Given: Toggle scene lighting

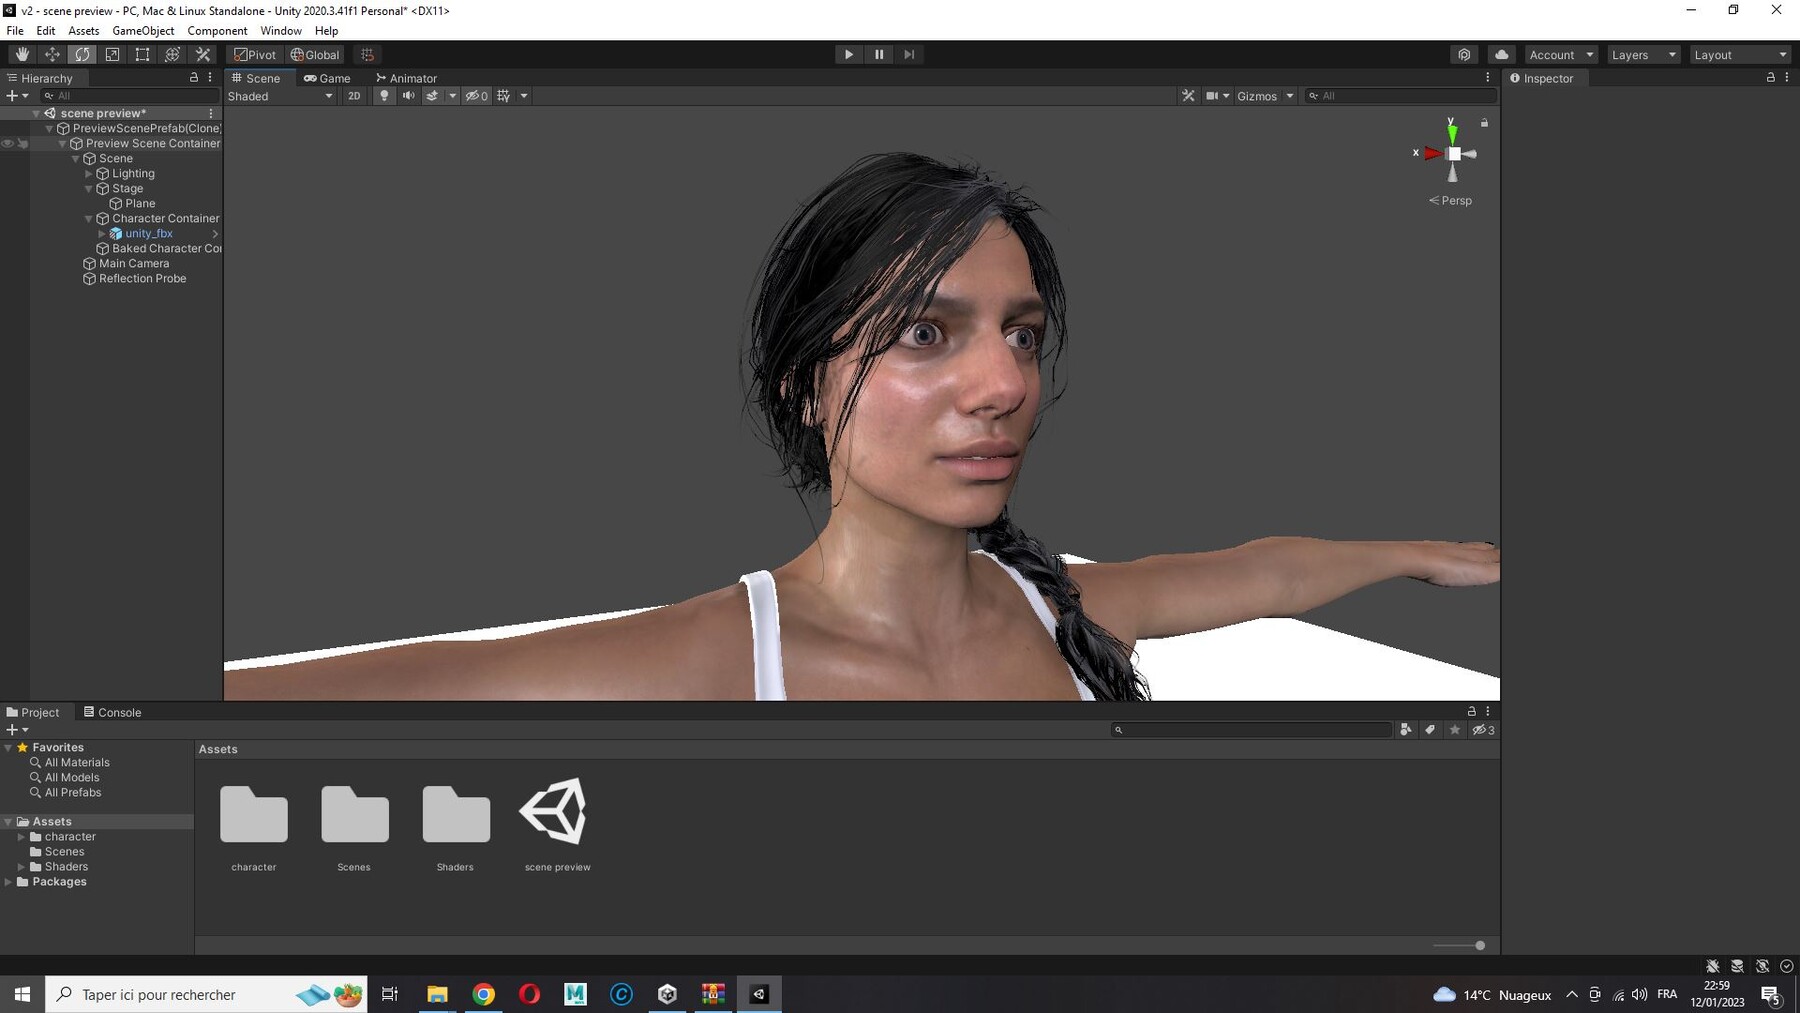Looking at the screenshot, I should pos(384,96).
